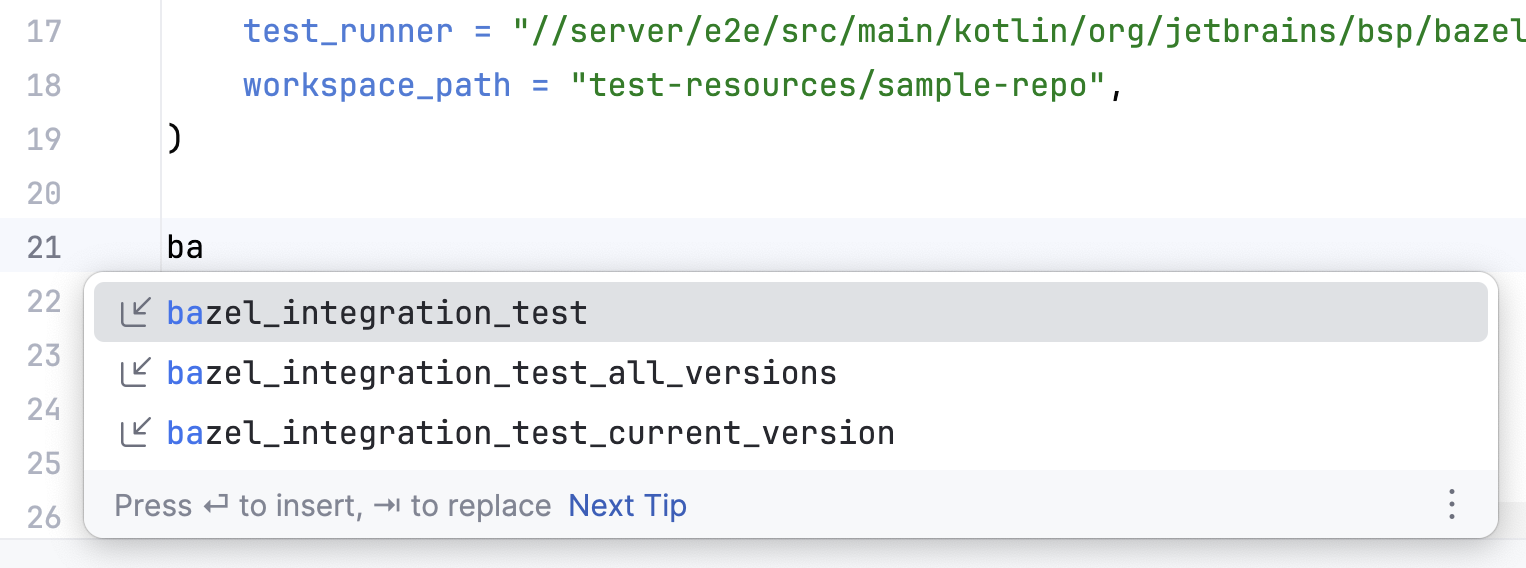1526x568 pixels.
Task: Choose bazel_integration_test_all_versions from the completion list
Action: coord(502,374)
